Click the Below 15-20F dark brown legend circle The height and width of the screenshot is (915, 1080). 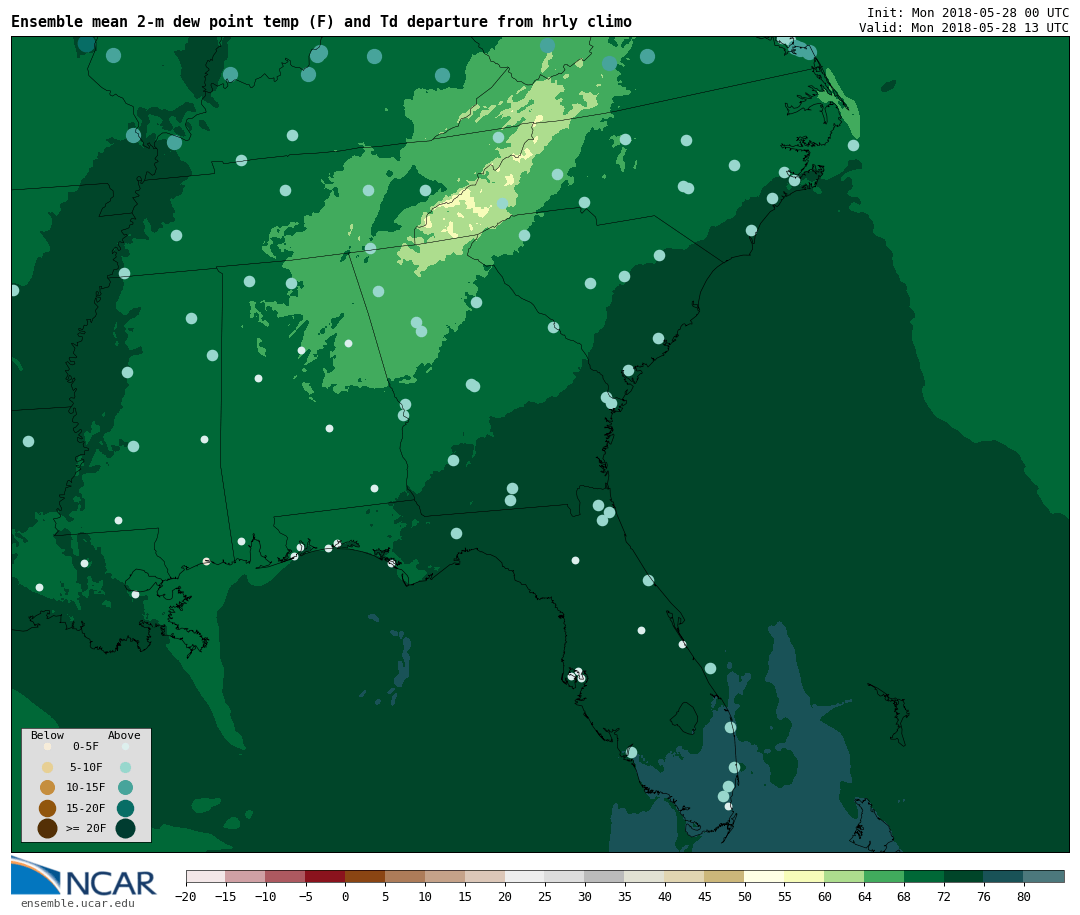pos(48,808)
